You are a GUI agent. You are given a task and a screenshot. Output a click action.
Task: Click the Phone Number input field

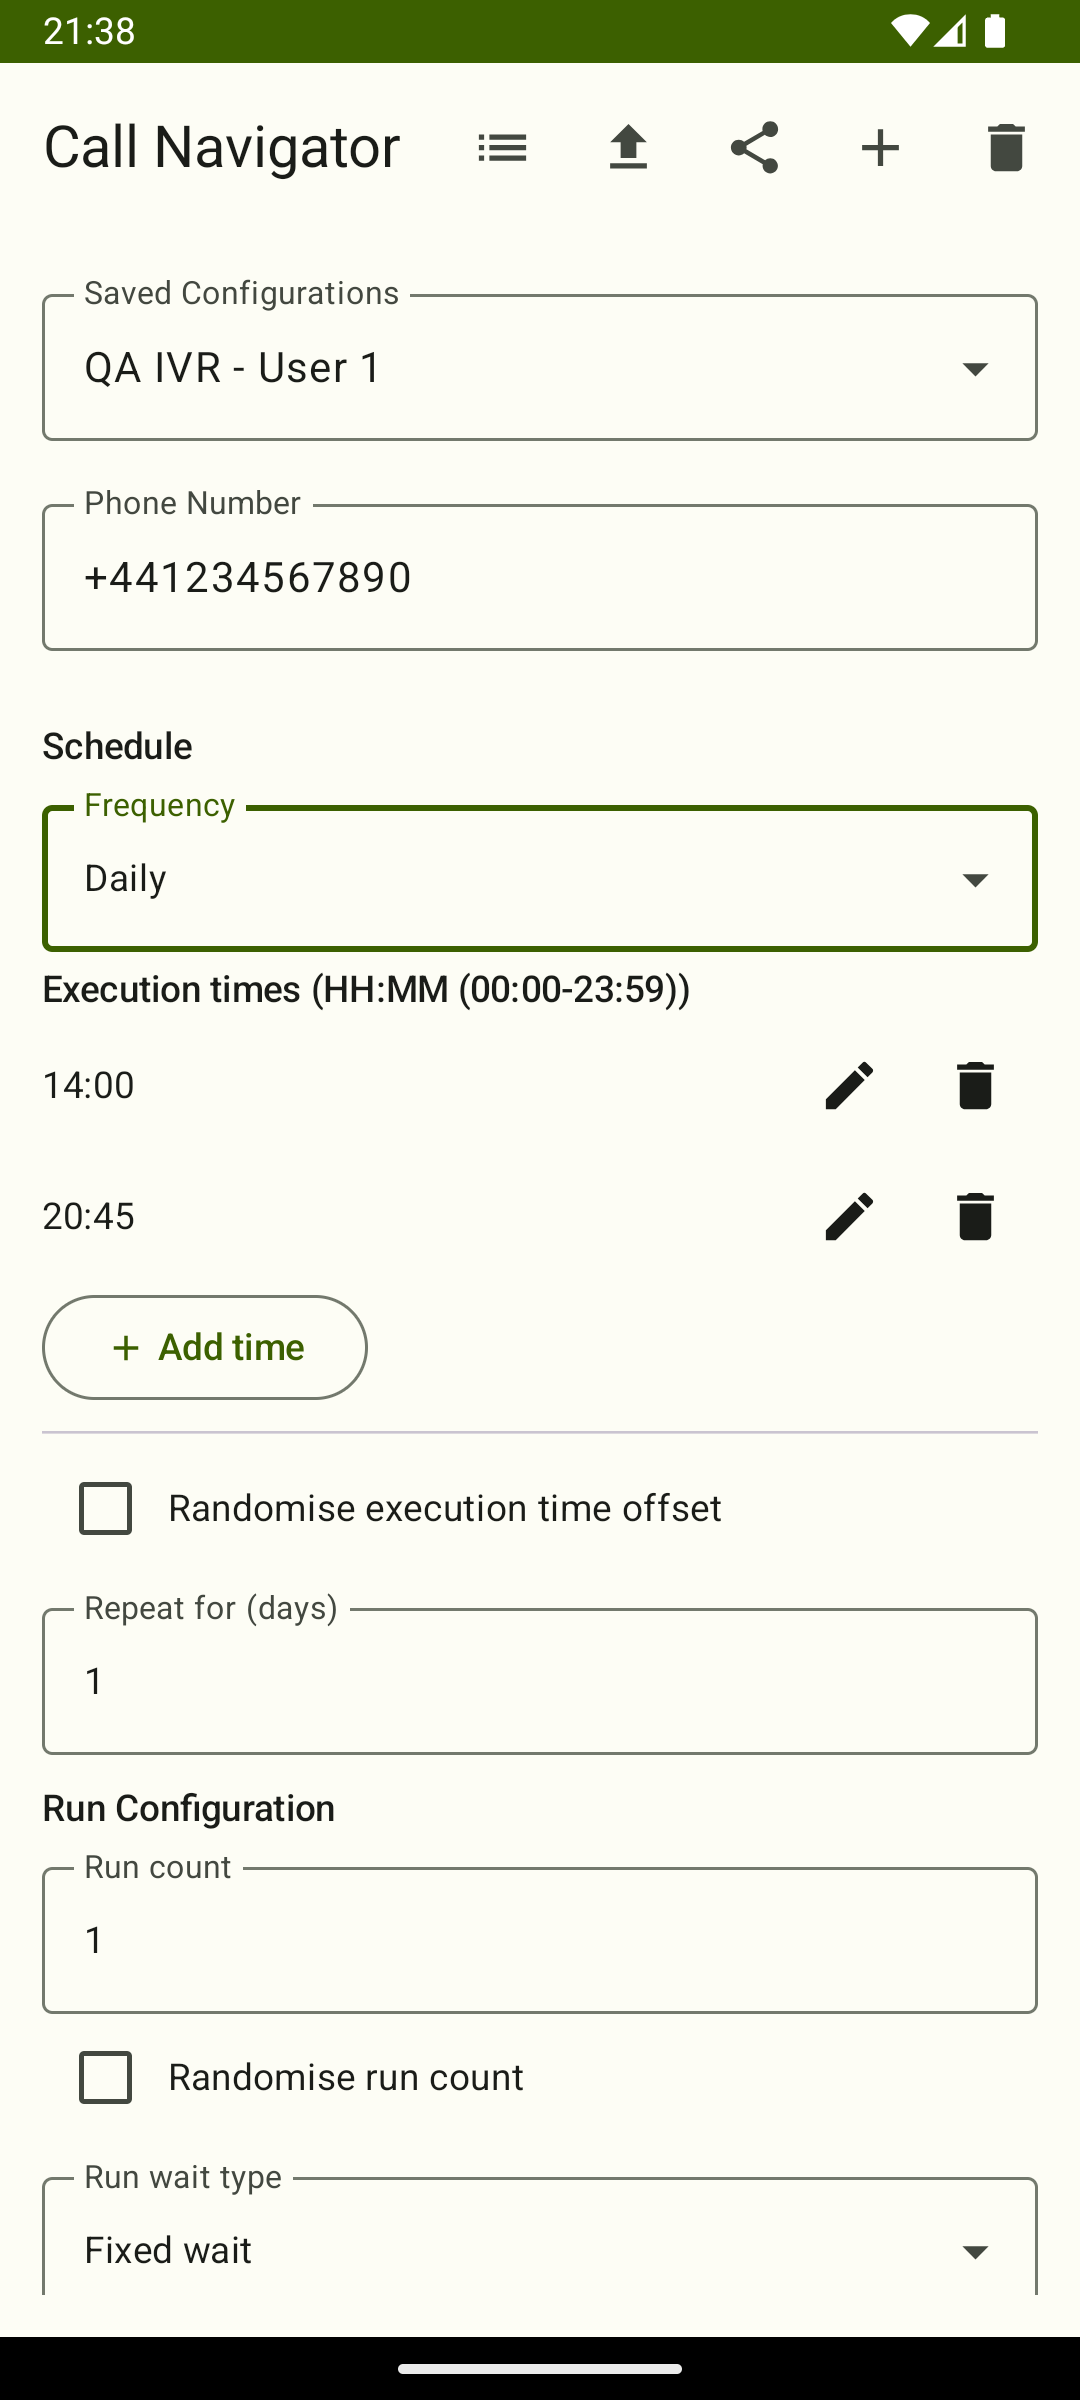tap(540, 576)
